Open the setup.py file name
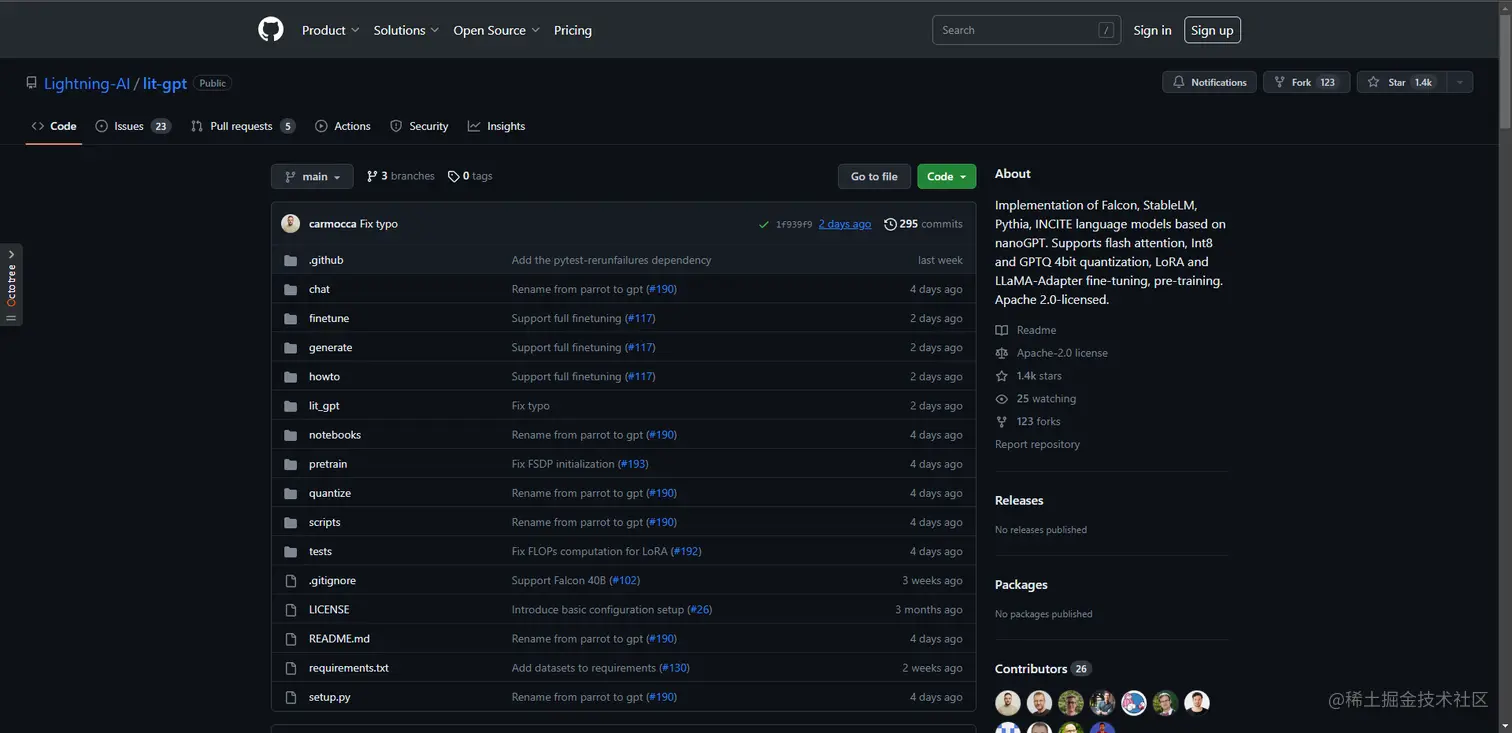The height and width of the screenshot is (733, 1512). (x=329, y=697)
